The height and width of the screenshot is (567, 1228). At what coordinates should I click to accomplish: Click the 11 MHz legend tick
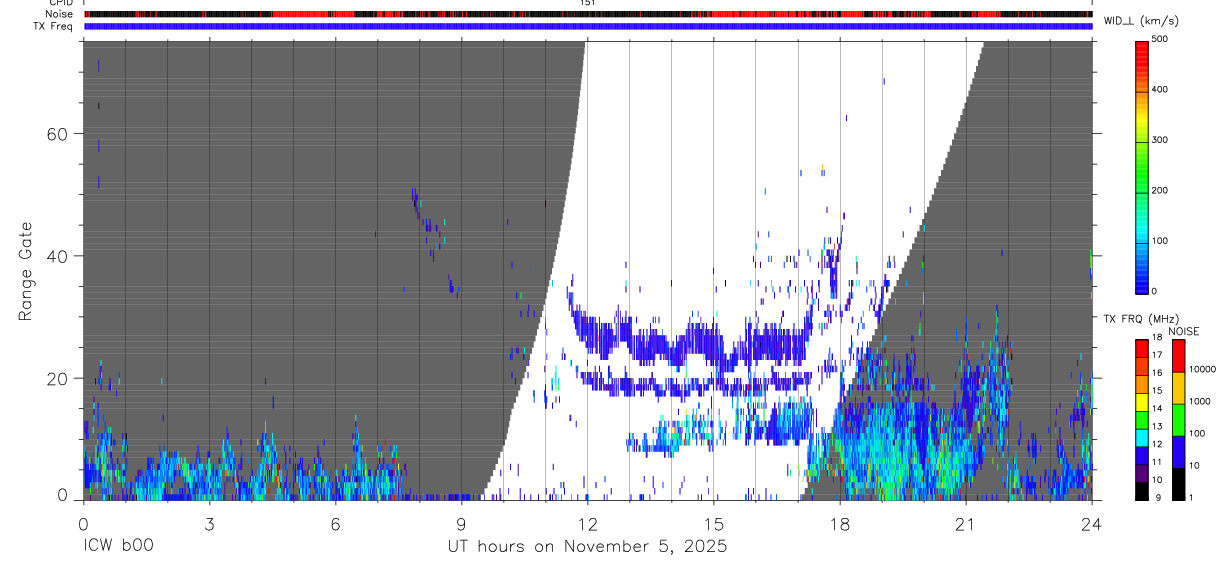(1157, 462)
